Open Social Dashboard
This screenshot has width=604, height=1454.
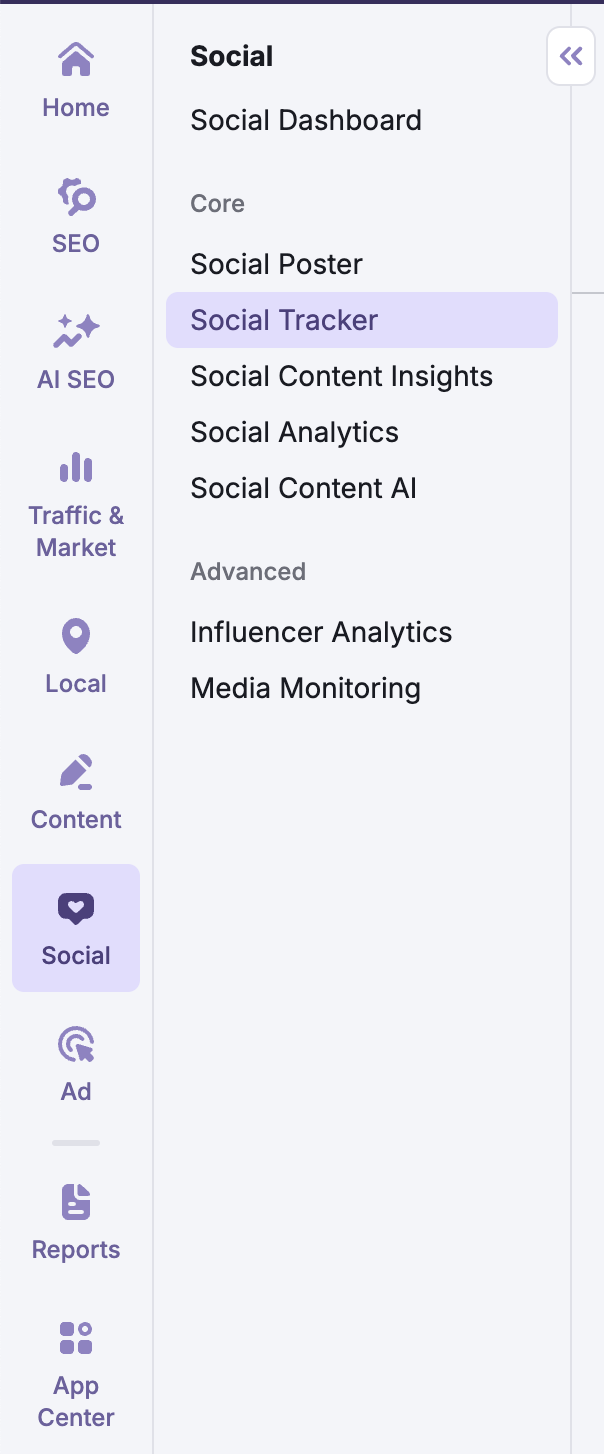tap(306, 120)
